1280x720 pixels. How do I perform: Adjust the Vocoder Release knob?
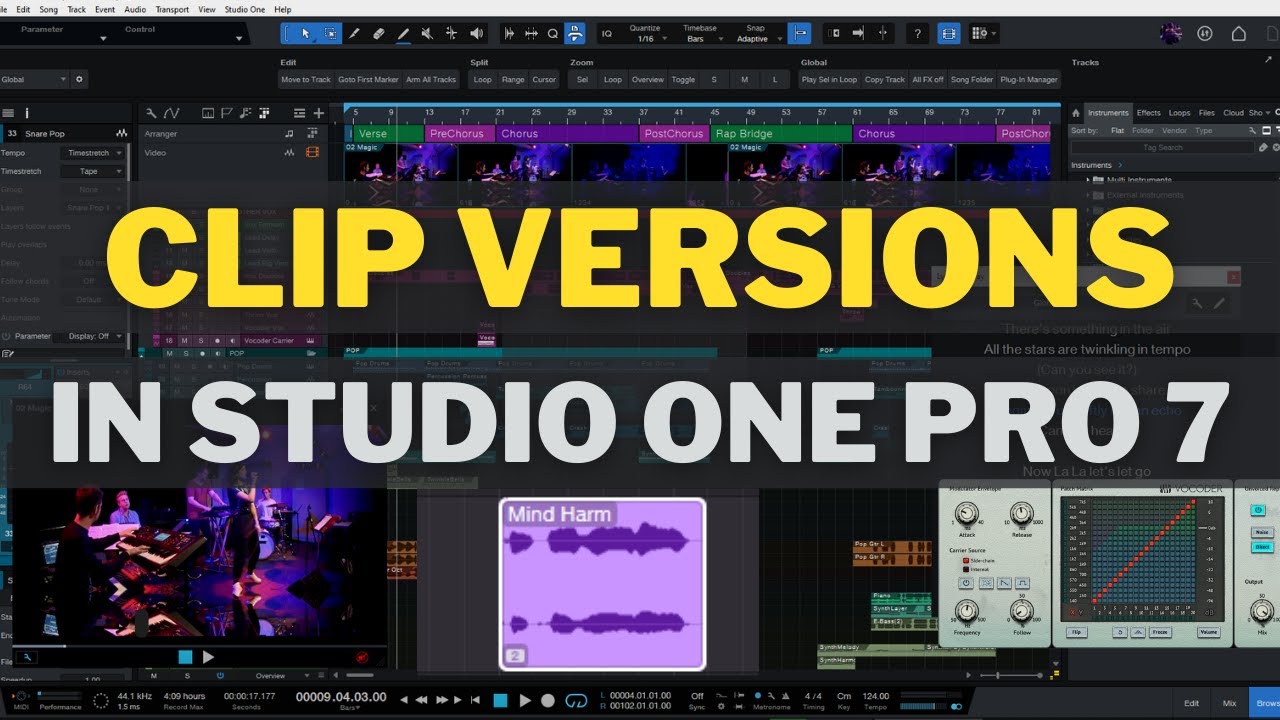[1021, 514]
